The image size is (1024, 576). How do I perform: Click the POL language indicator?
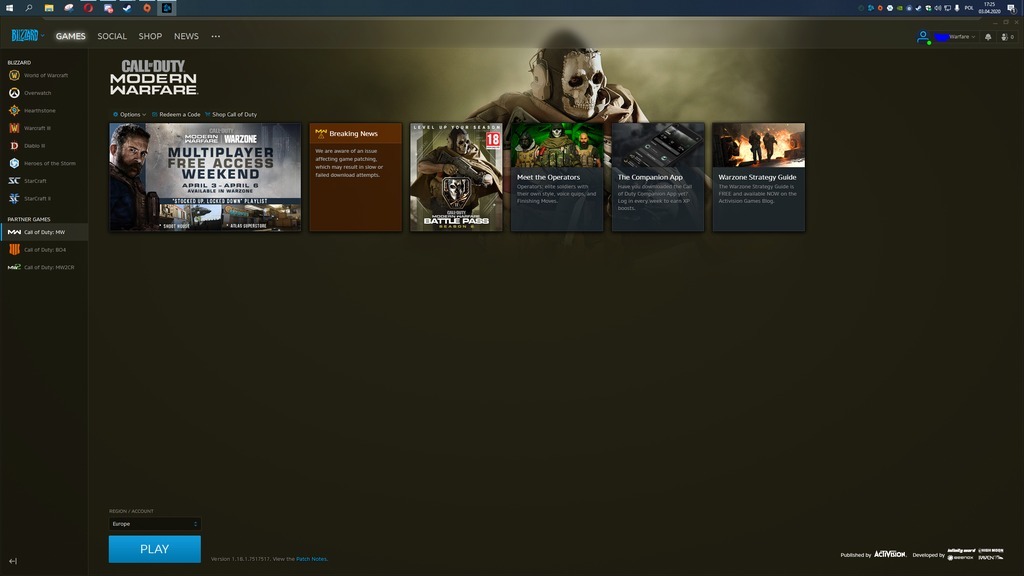pos(969,8)
